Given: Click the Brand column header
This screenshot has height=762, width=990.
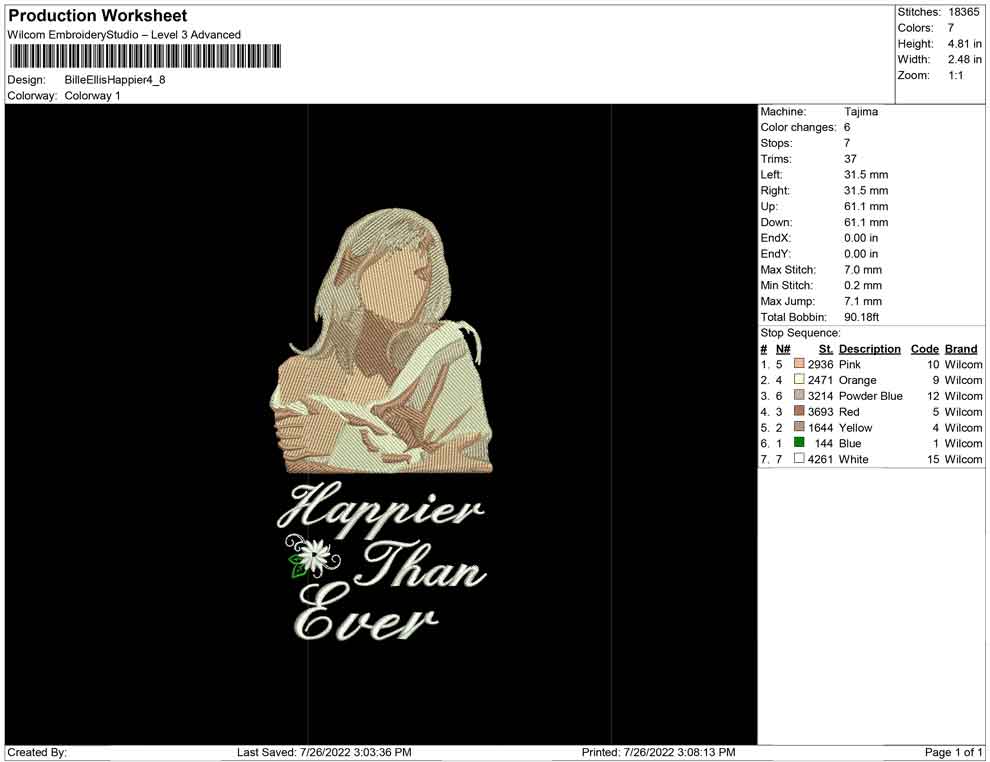Looking at the screenshot, I should tap(961, 349).
